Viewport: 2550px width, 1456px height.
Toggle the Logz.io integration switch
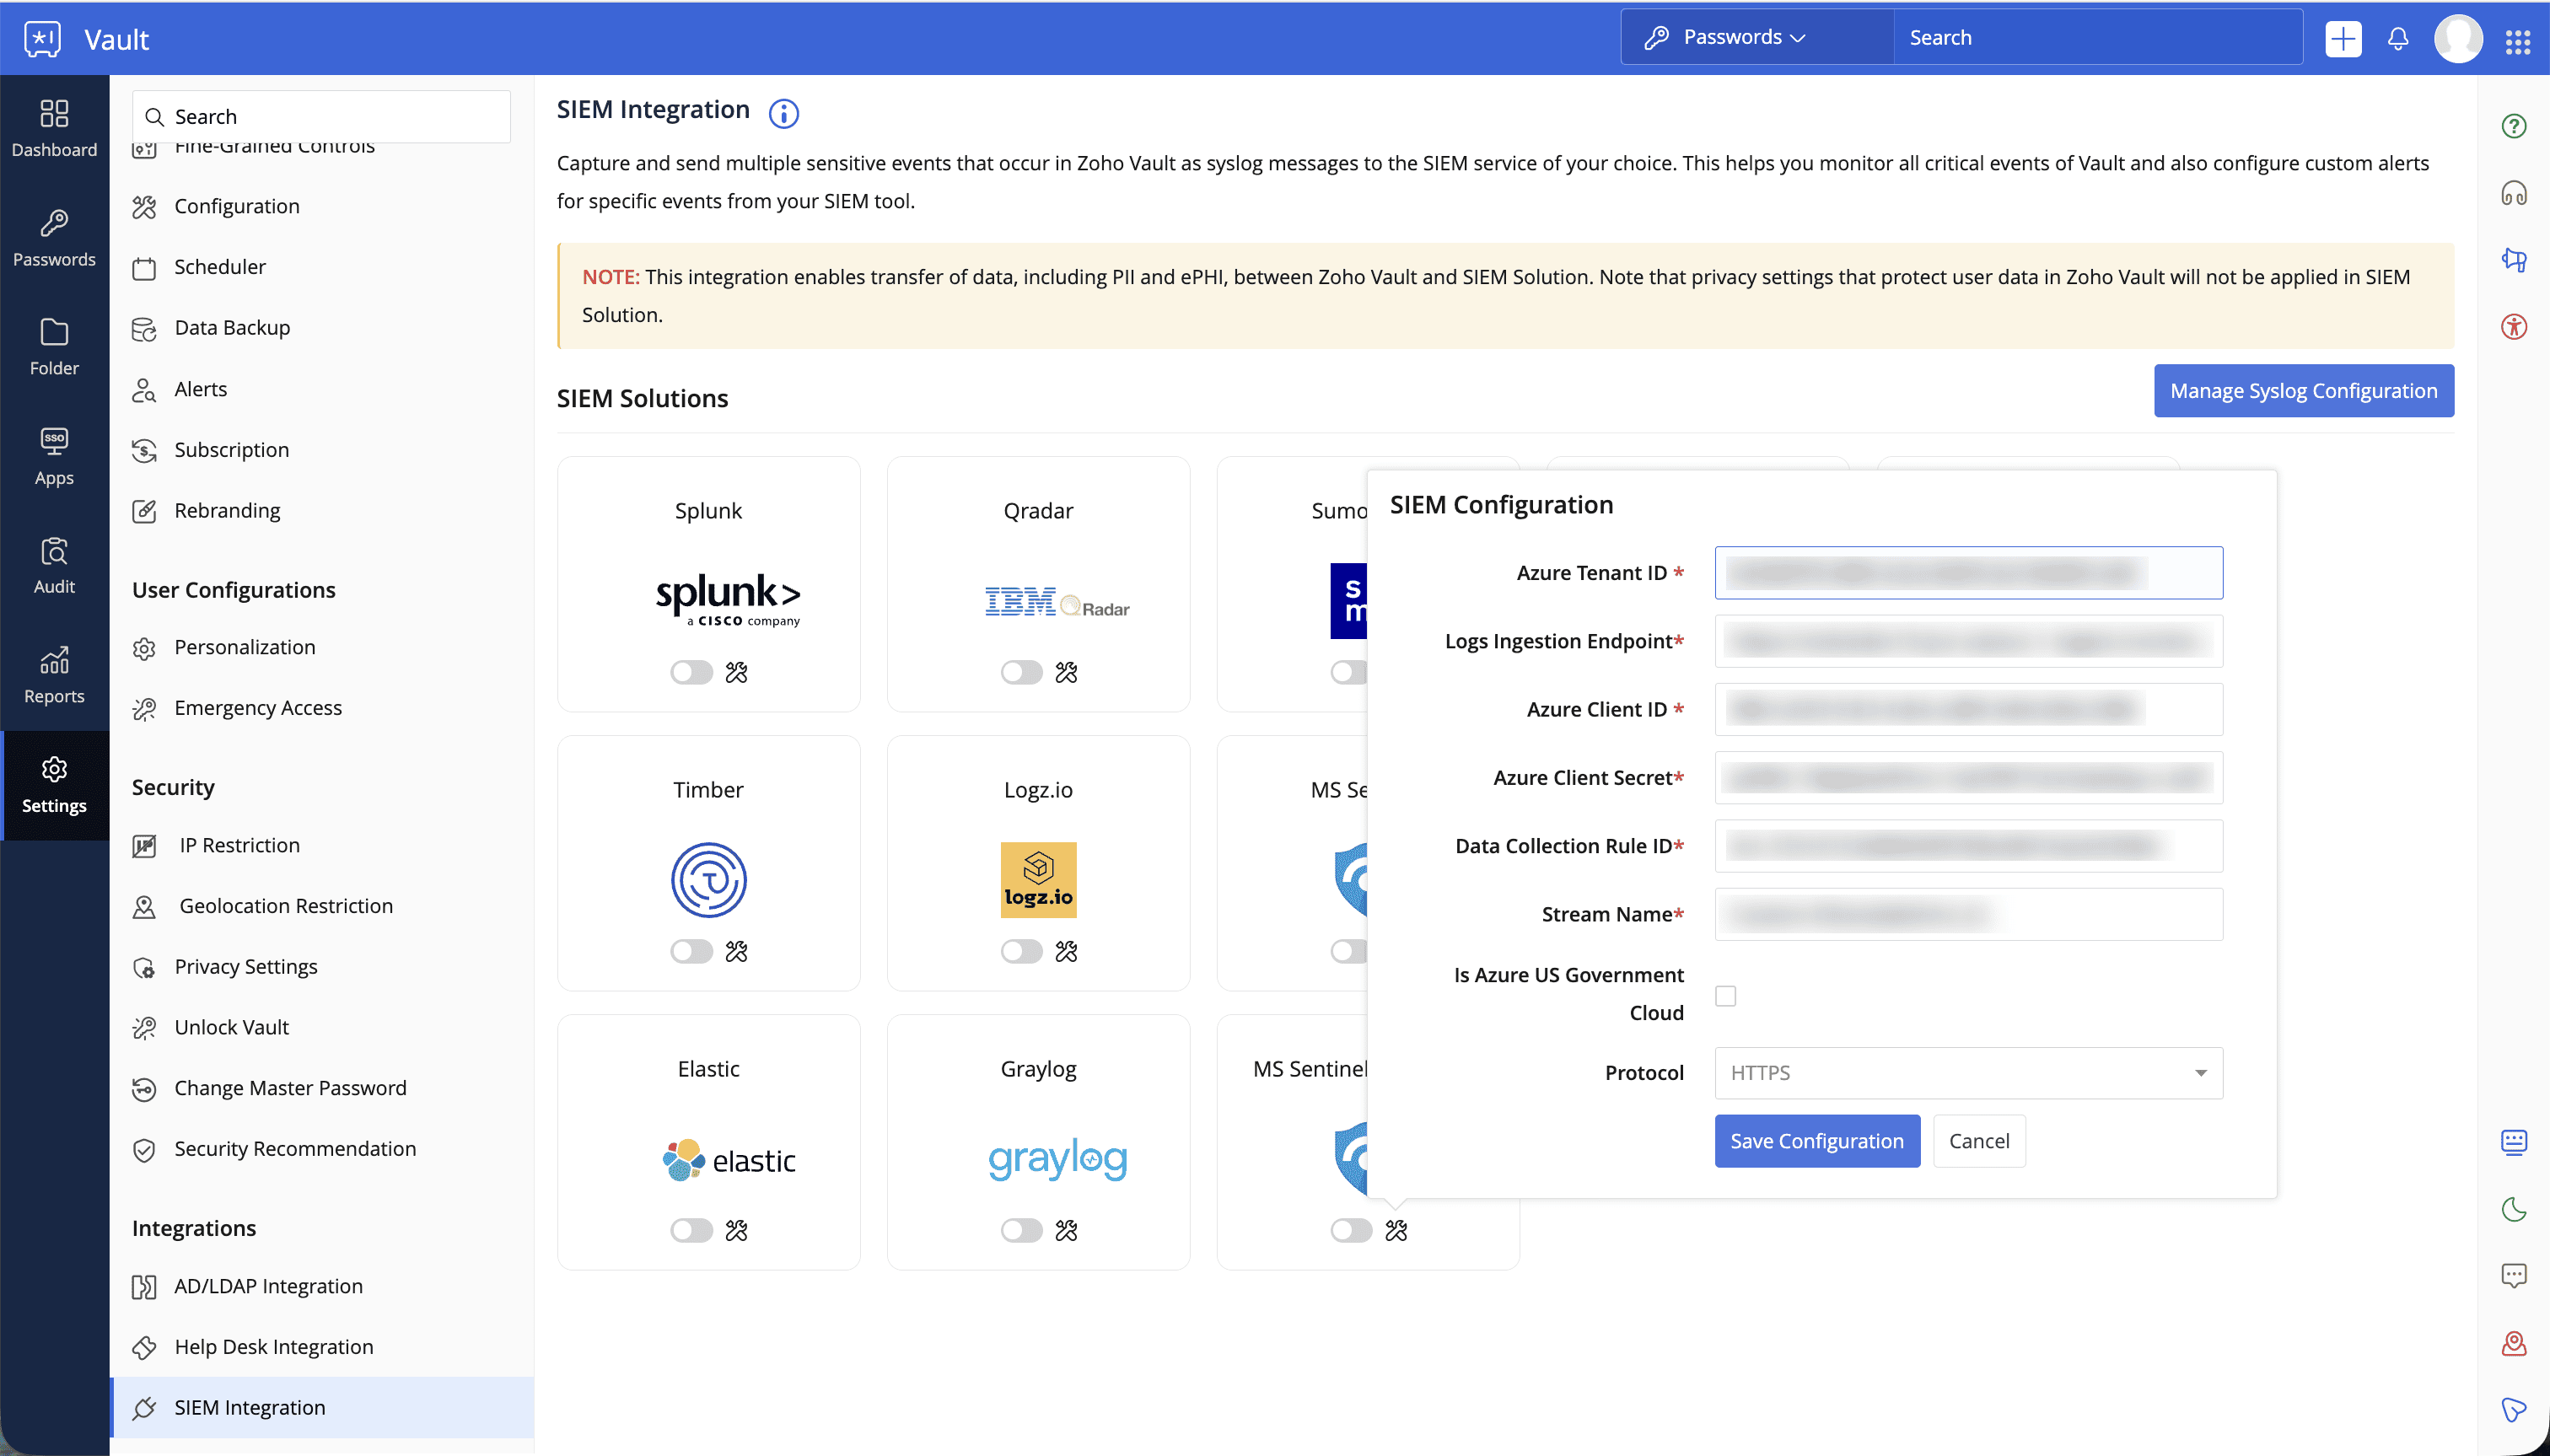[1021, 951]
